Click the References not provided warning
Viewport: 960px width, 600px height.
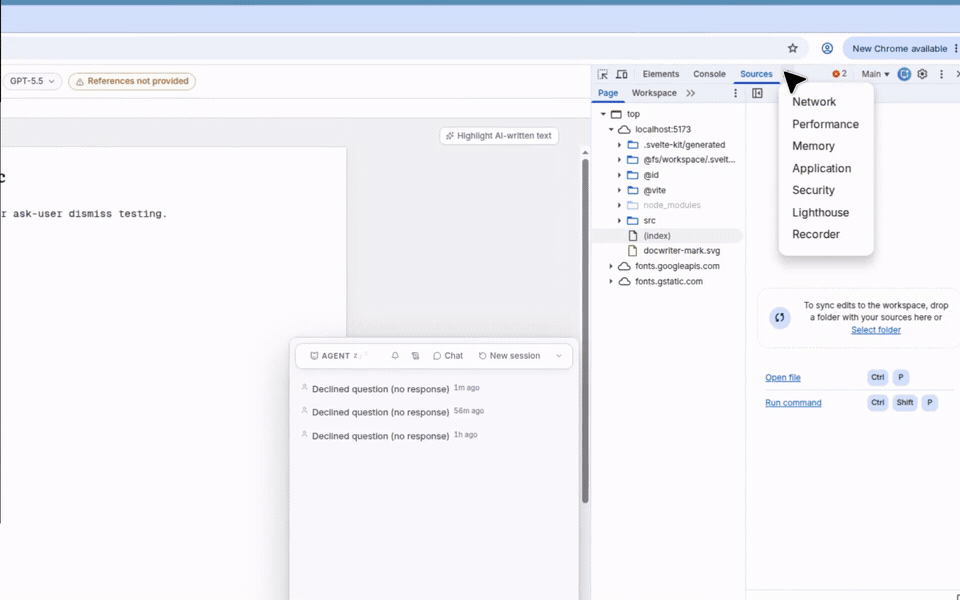[x=132, y=81]
